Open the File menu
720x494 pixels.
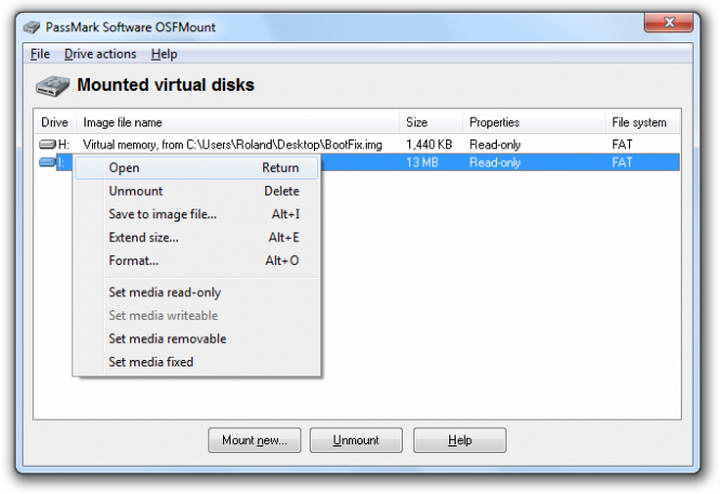40,54
